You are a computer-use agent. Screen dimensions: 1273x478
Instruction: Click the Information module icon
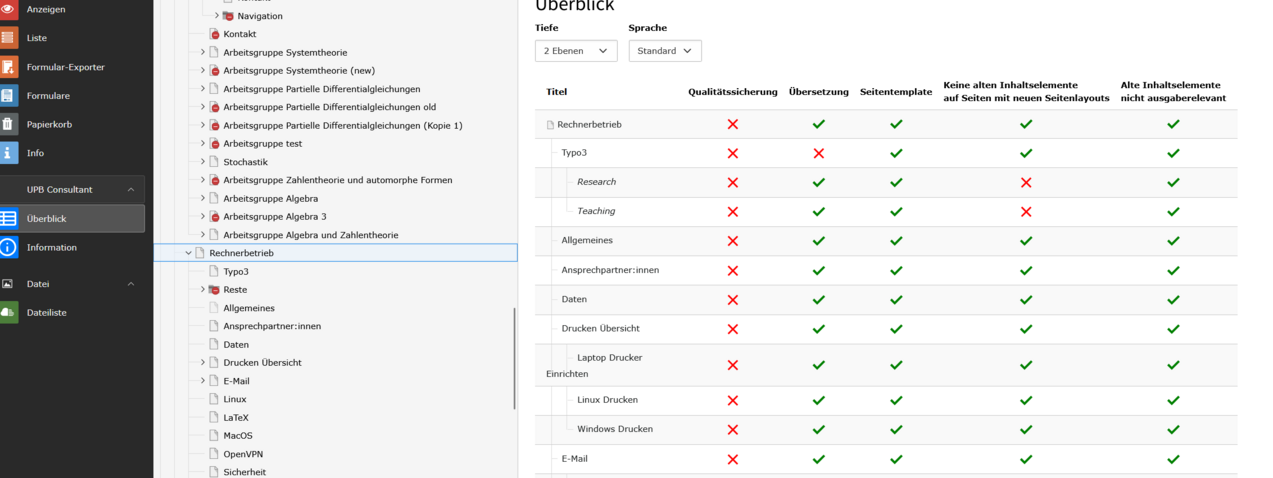tap(8, 247)
